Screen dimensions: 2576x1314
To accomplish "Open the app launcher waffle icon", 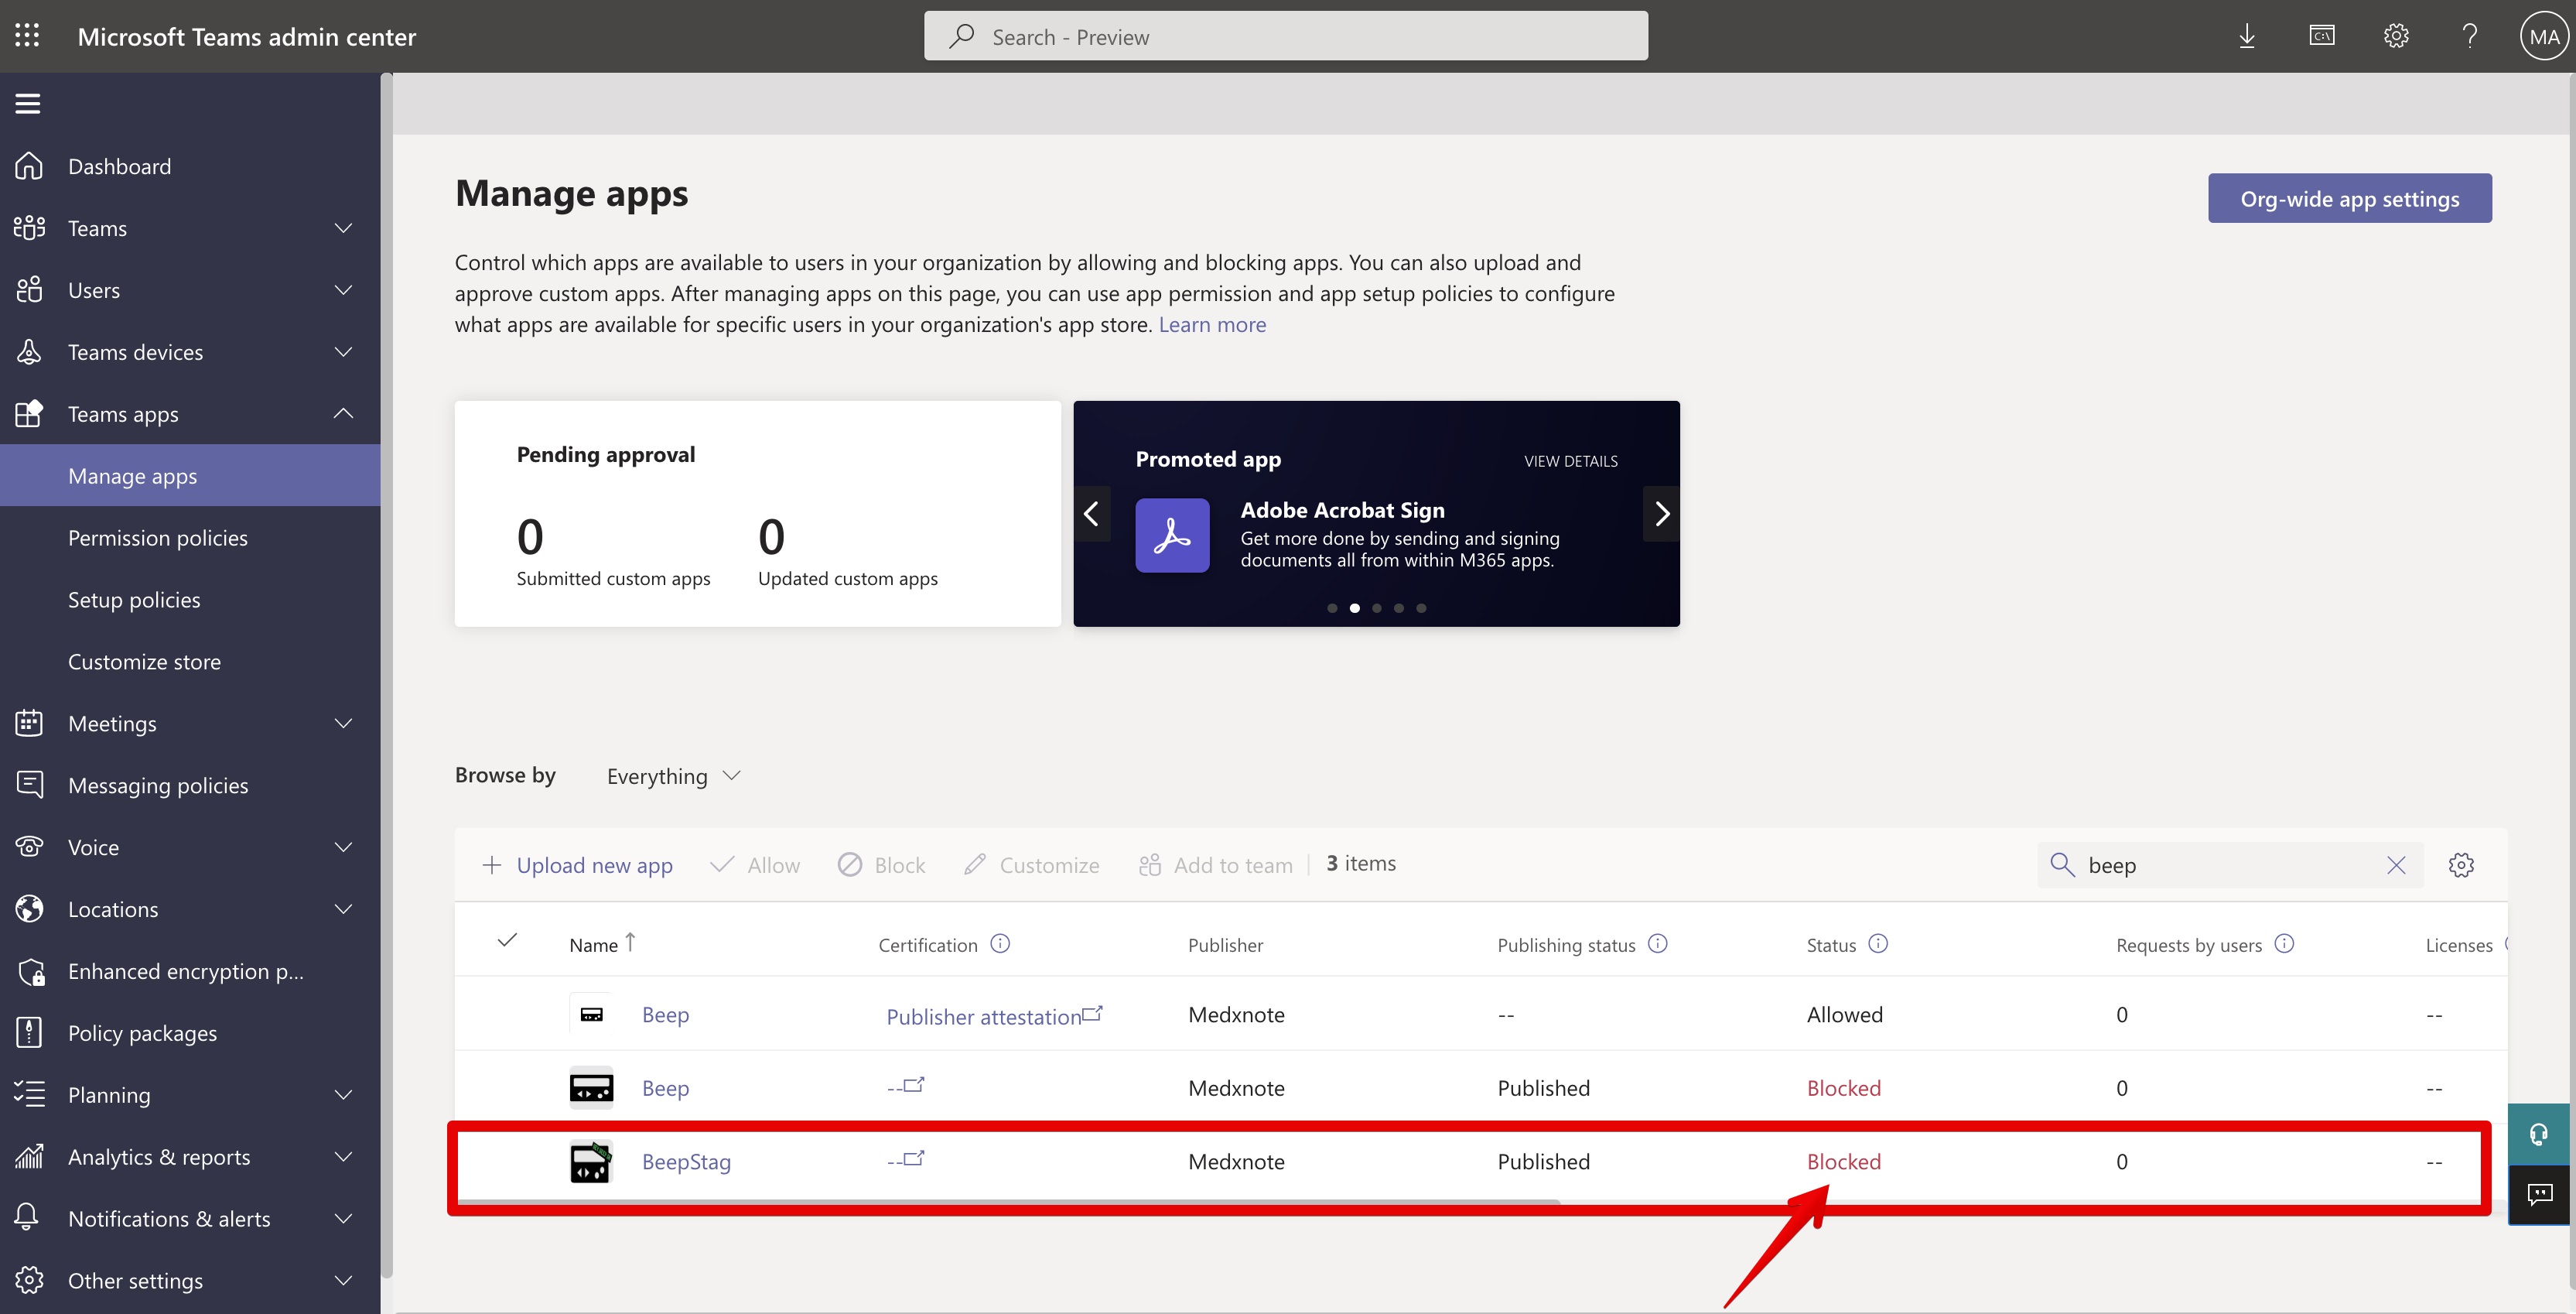I will coord(28,36).
